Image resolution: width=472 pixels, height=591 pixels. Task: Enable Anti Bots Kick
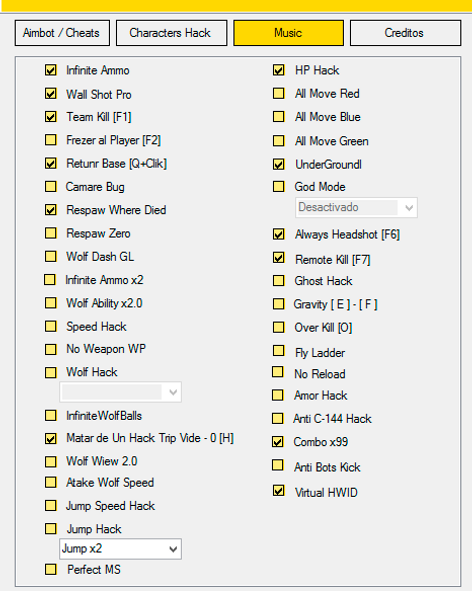pos(278,465)
